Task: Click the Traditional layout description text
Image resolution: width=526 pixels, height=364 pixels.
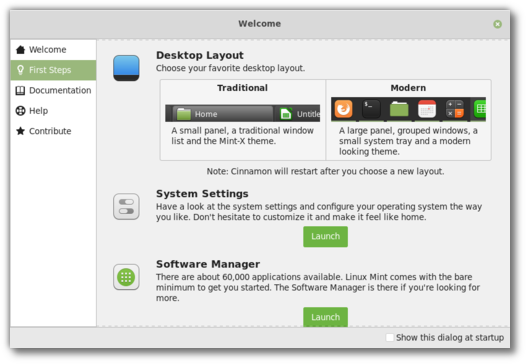Action: (x=243, y=136)
